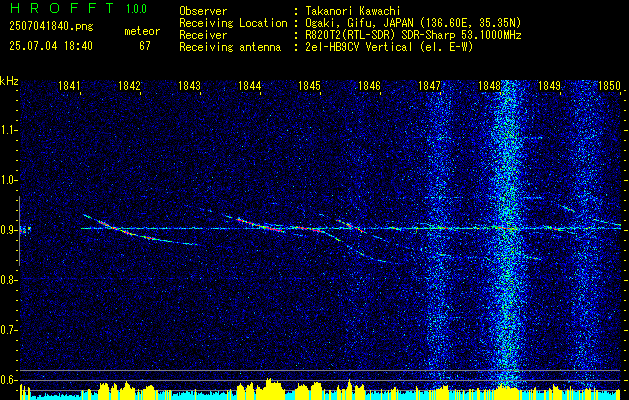Click the 0.6 kHz frequency label
629x400 pixels.
pyautogui.click(x=8, y=380)
